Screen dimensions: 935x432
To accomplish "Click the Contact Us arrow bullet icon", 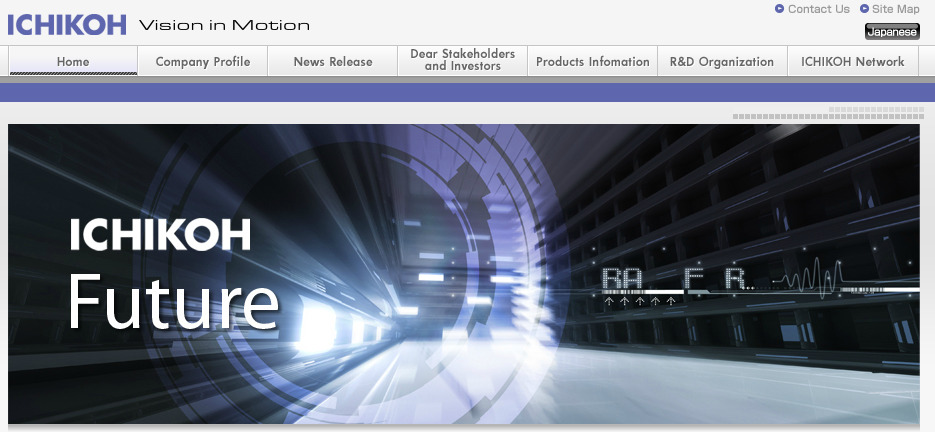I will coord(779,8).
